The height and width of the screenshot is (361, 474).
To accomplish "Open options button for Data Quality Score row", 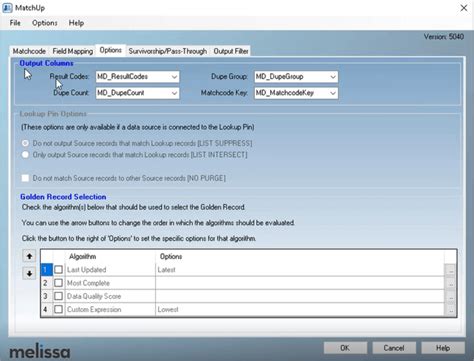I will point(450,296).
